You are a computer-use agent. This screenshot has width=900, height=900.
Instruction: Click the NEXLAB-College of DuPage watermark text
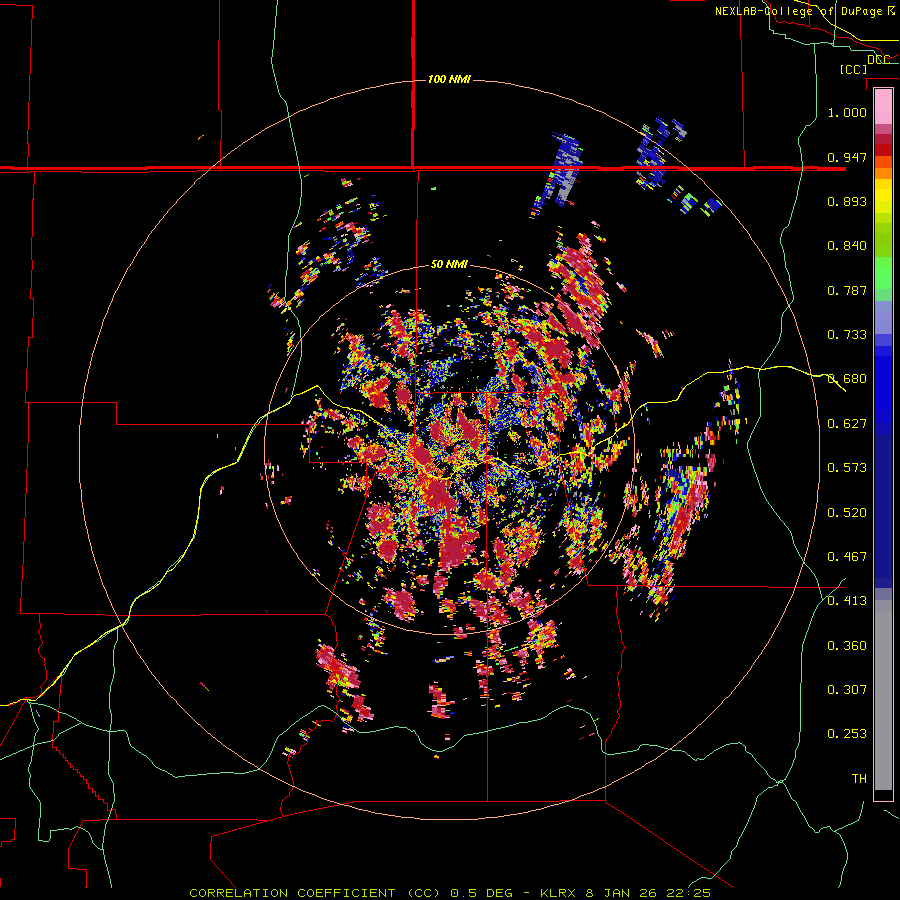click(x=798, y=11)
